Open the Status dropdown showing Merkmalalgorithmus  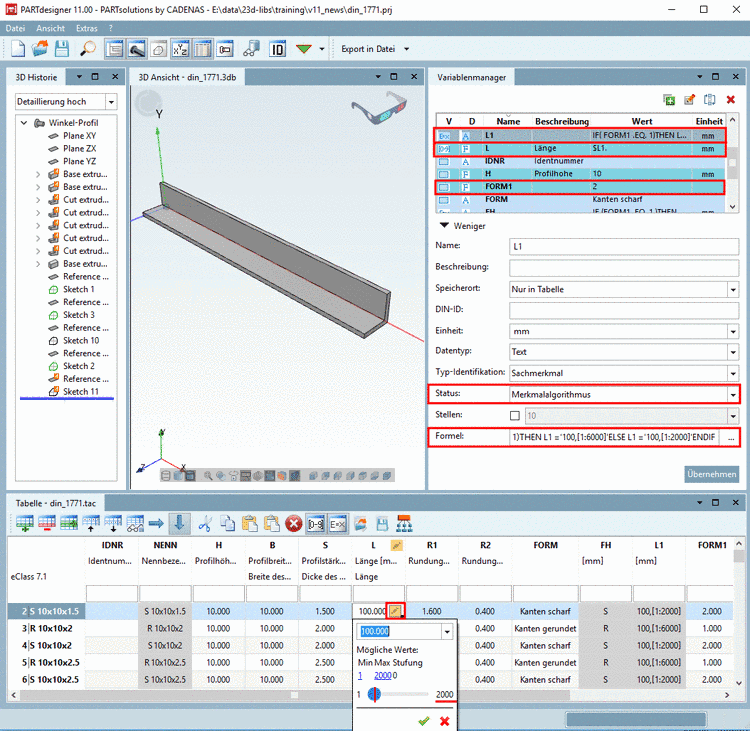733,394
